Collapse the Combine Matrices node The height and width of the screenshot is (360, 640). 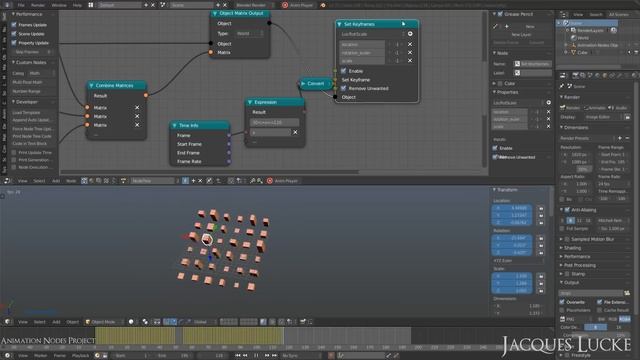click(x=91, y=85)
